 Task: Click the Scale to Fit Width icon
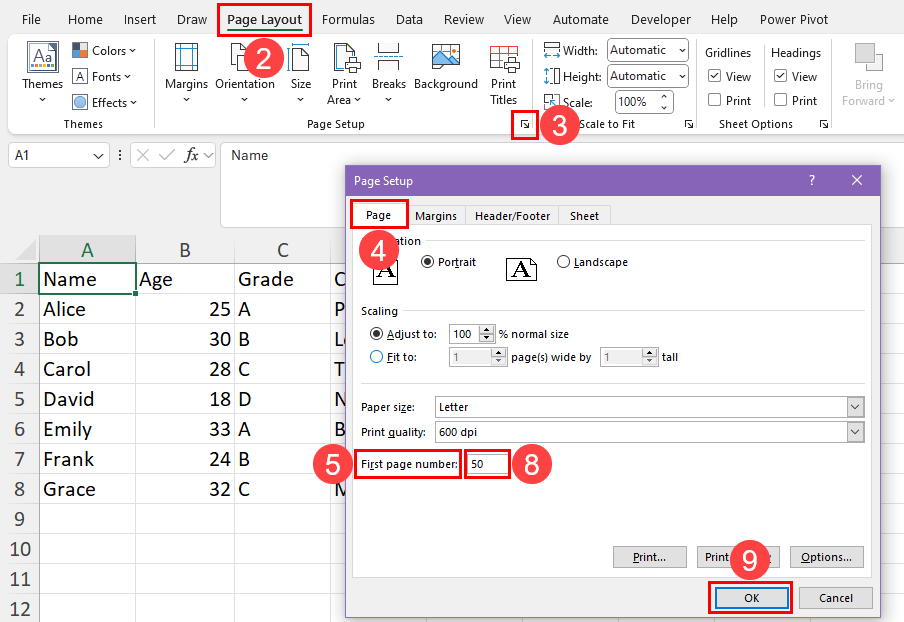(x=551, y=50)
